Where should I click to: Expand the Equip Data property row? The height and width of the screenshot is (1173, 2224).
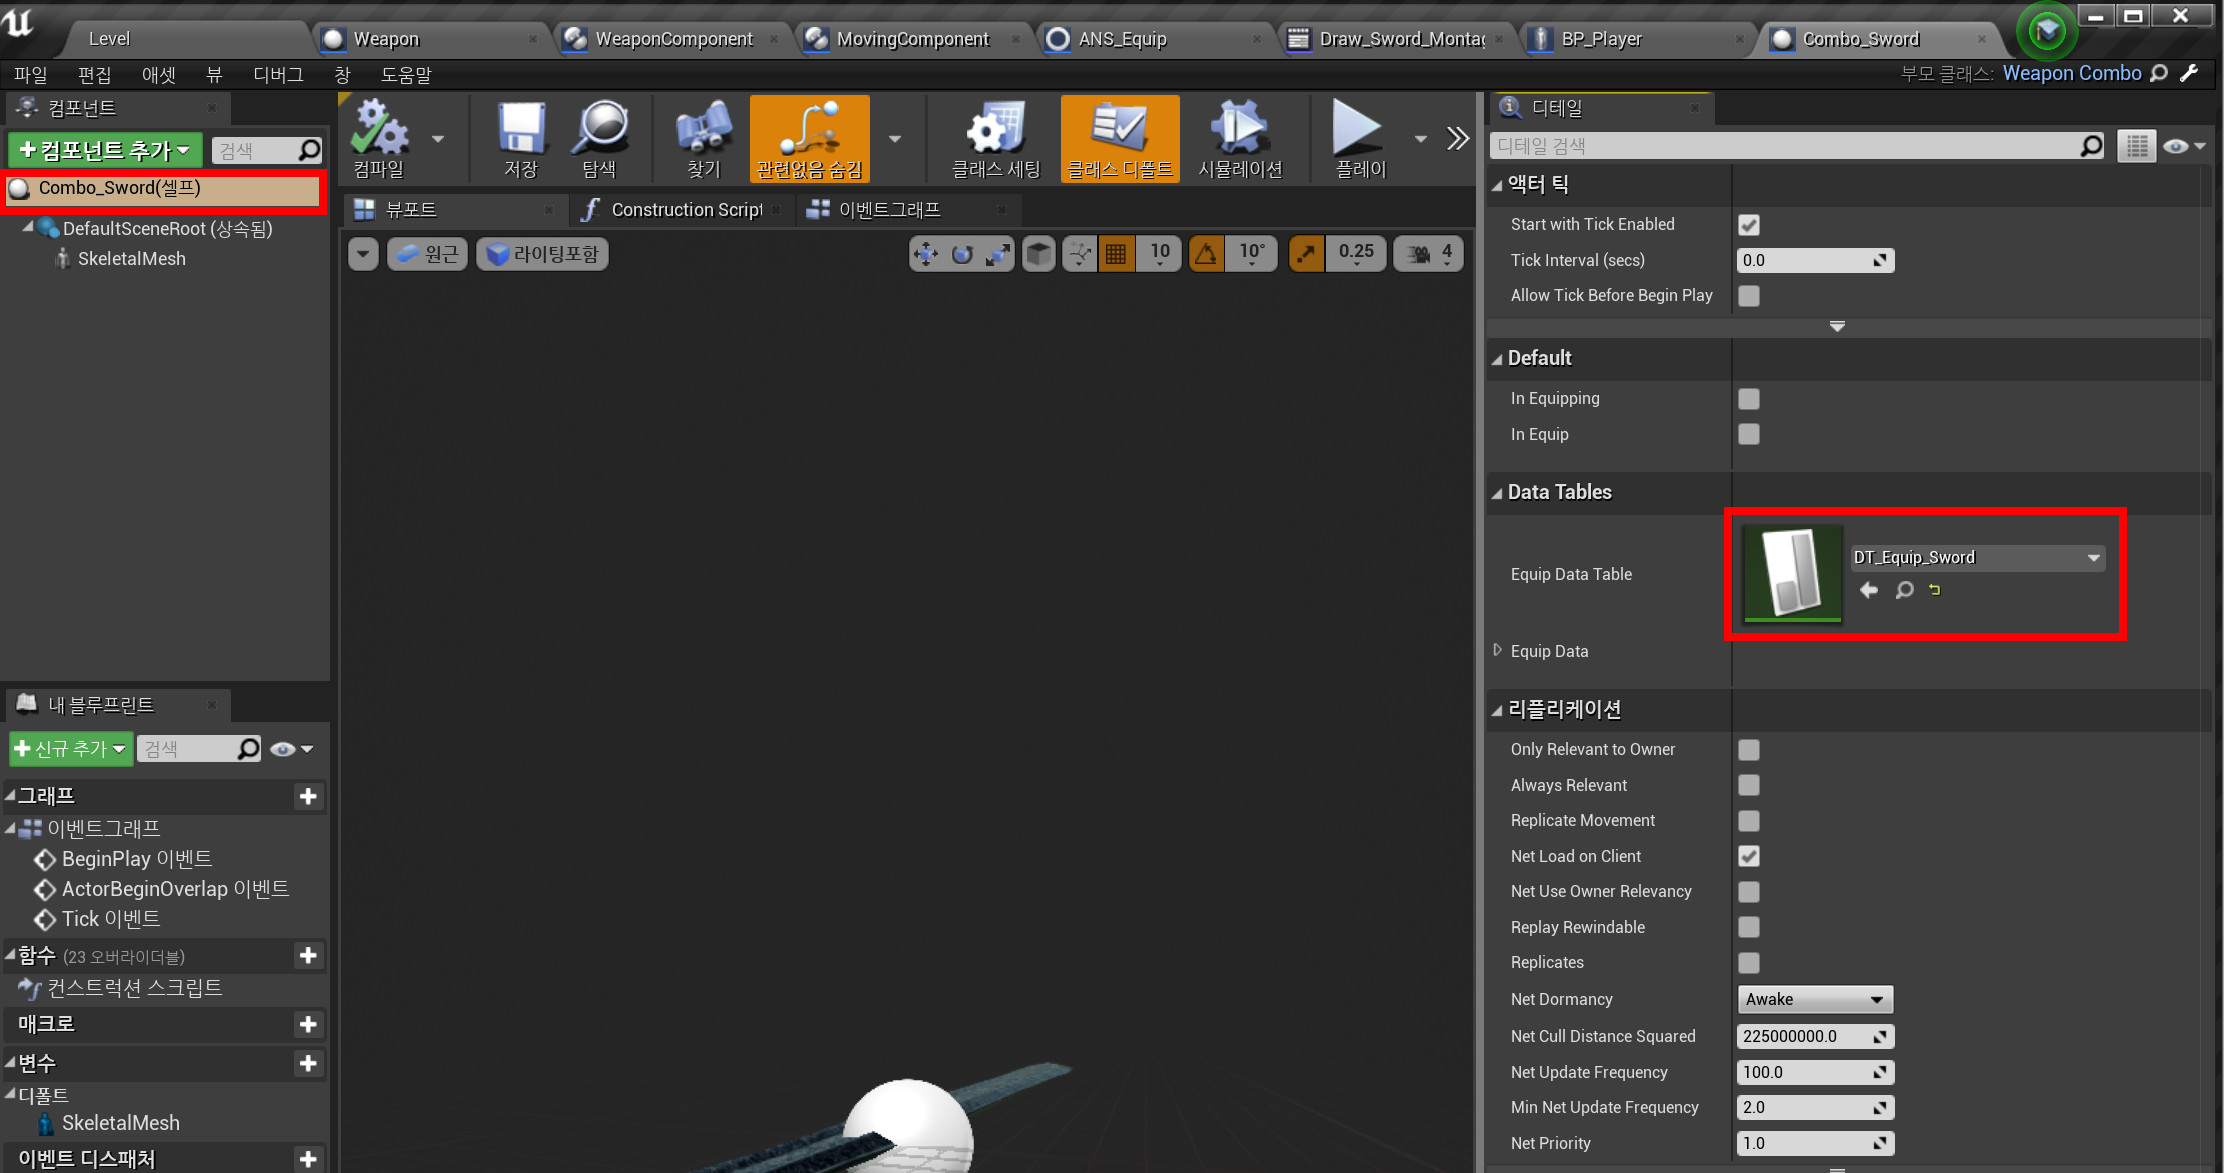(x=1497, y=650)
